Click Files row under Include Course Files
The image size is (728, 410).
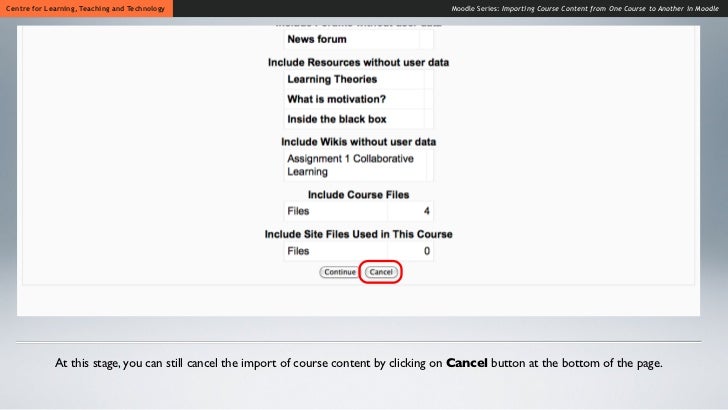[358, 211]
